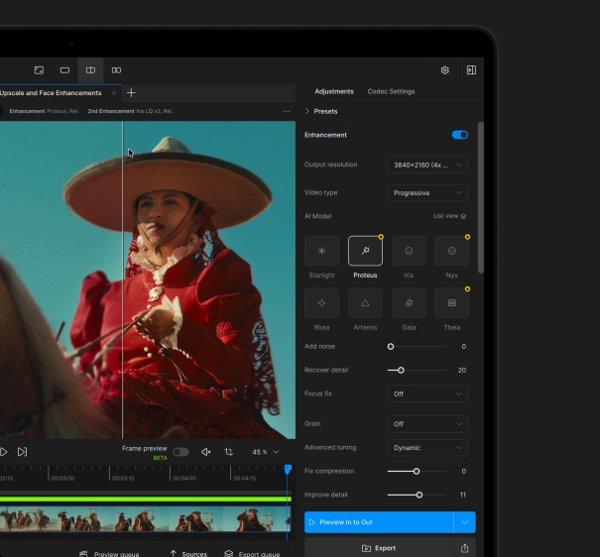600x557 pixels.
Task: Choose the split view comparison layout icon
Action: pyautogui.click(x=90, y=70)
